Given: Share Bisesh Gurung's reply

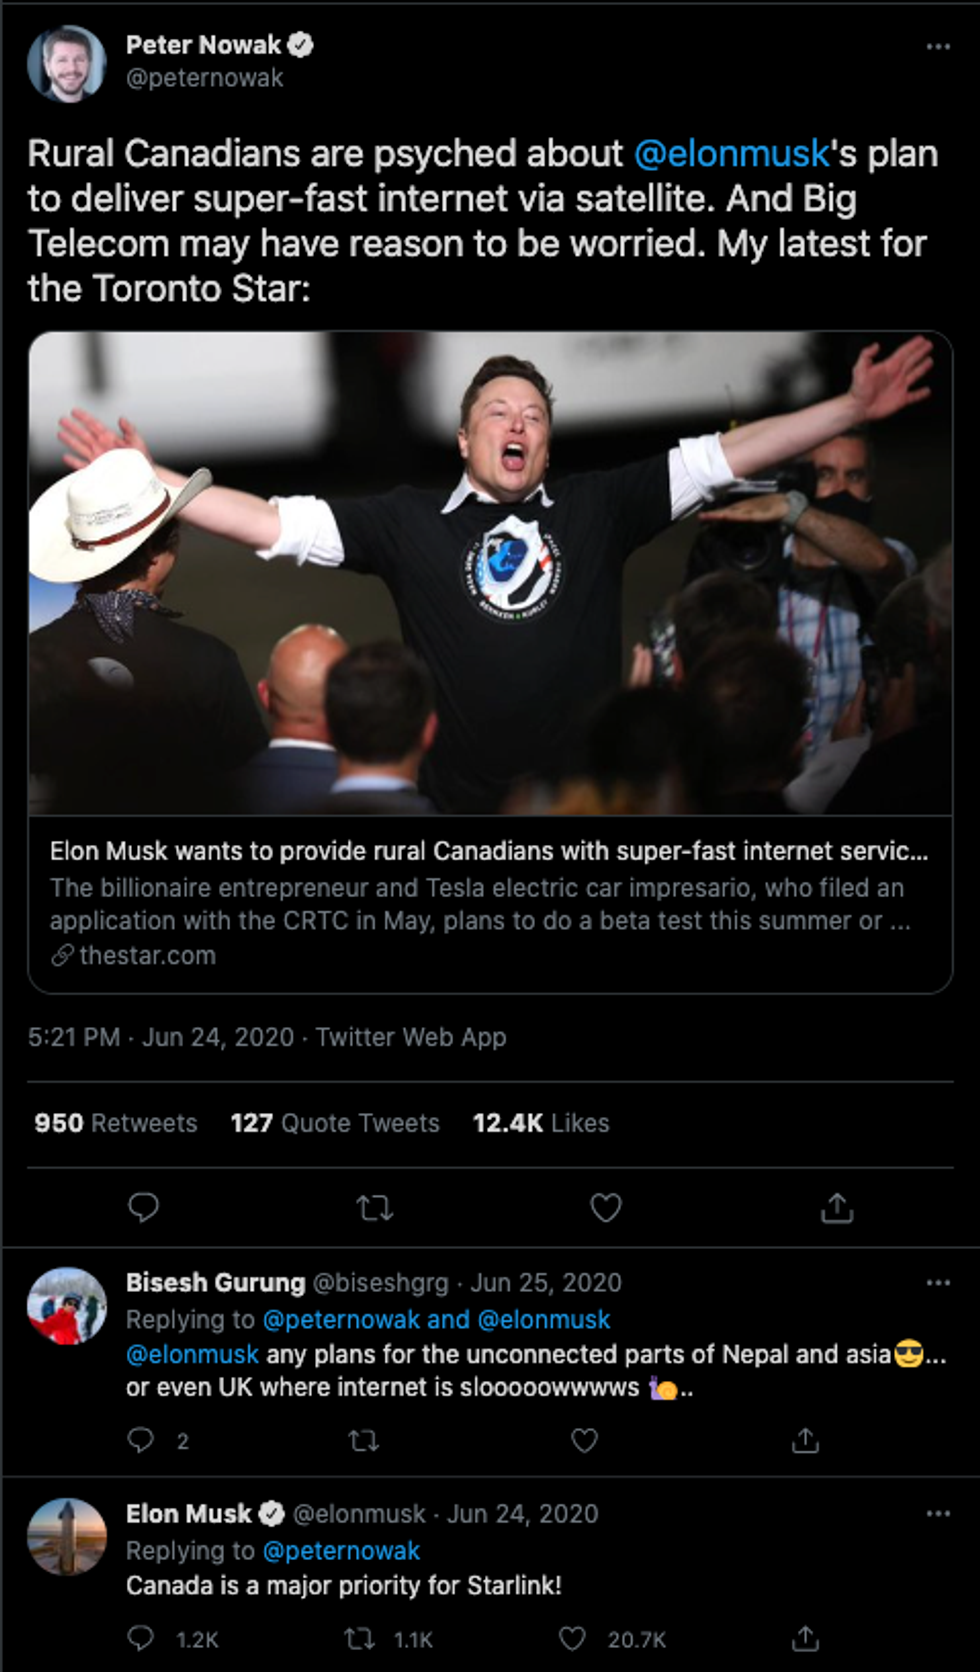Looking at the screenshot, I should click(x=805, y=1440).
